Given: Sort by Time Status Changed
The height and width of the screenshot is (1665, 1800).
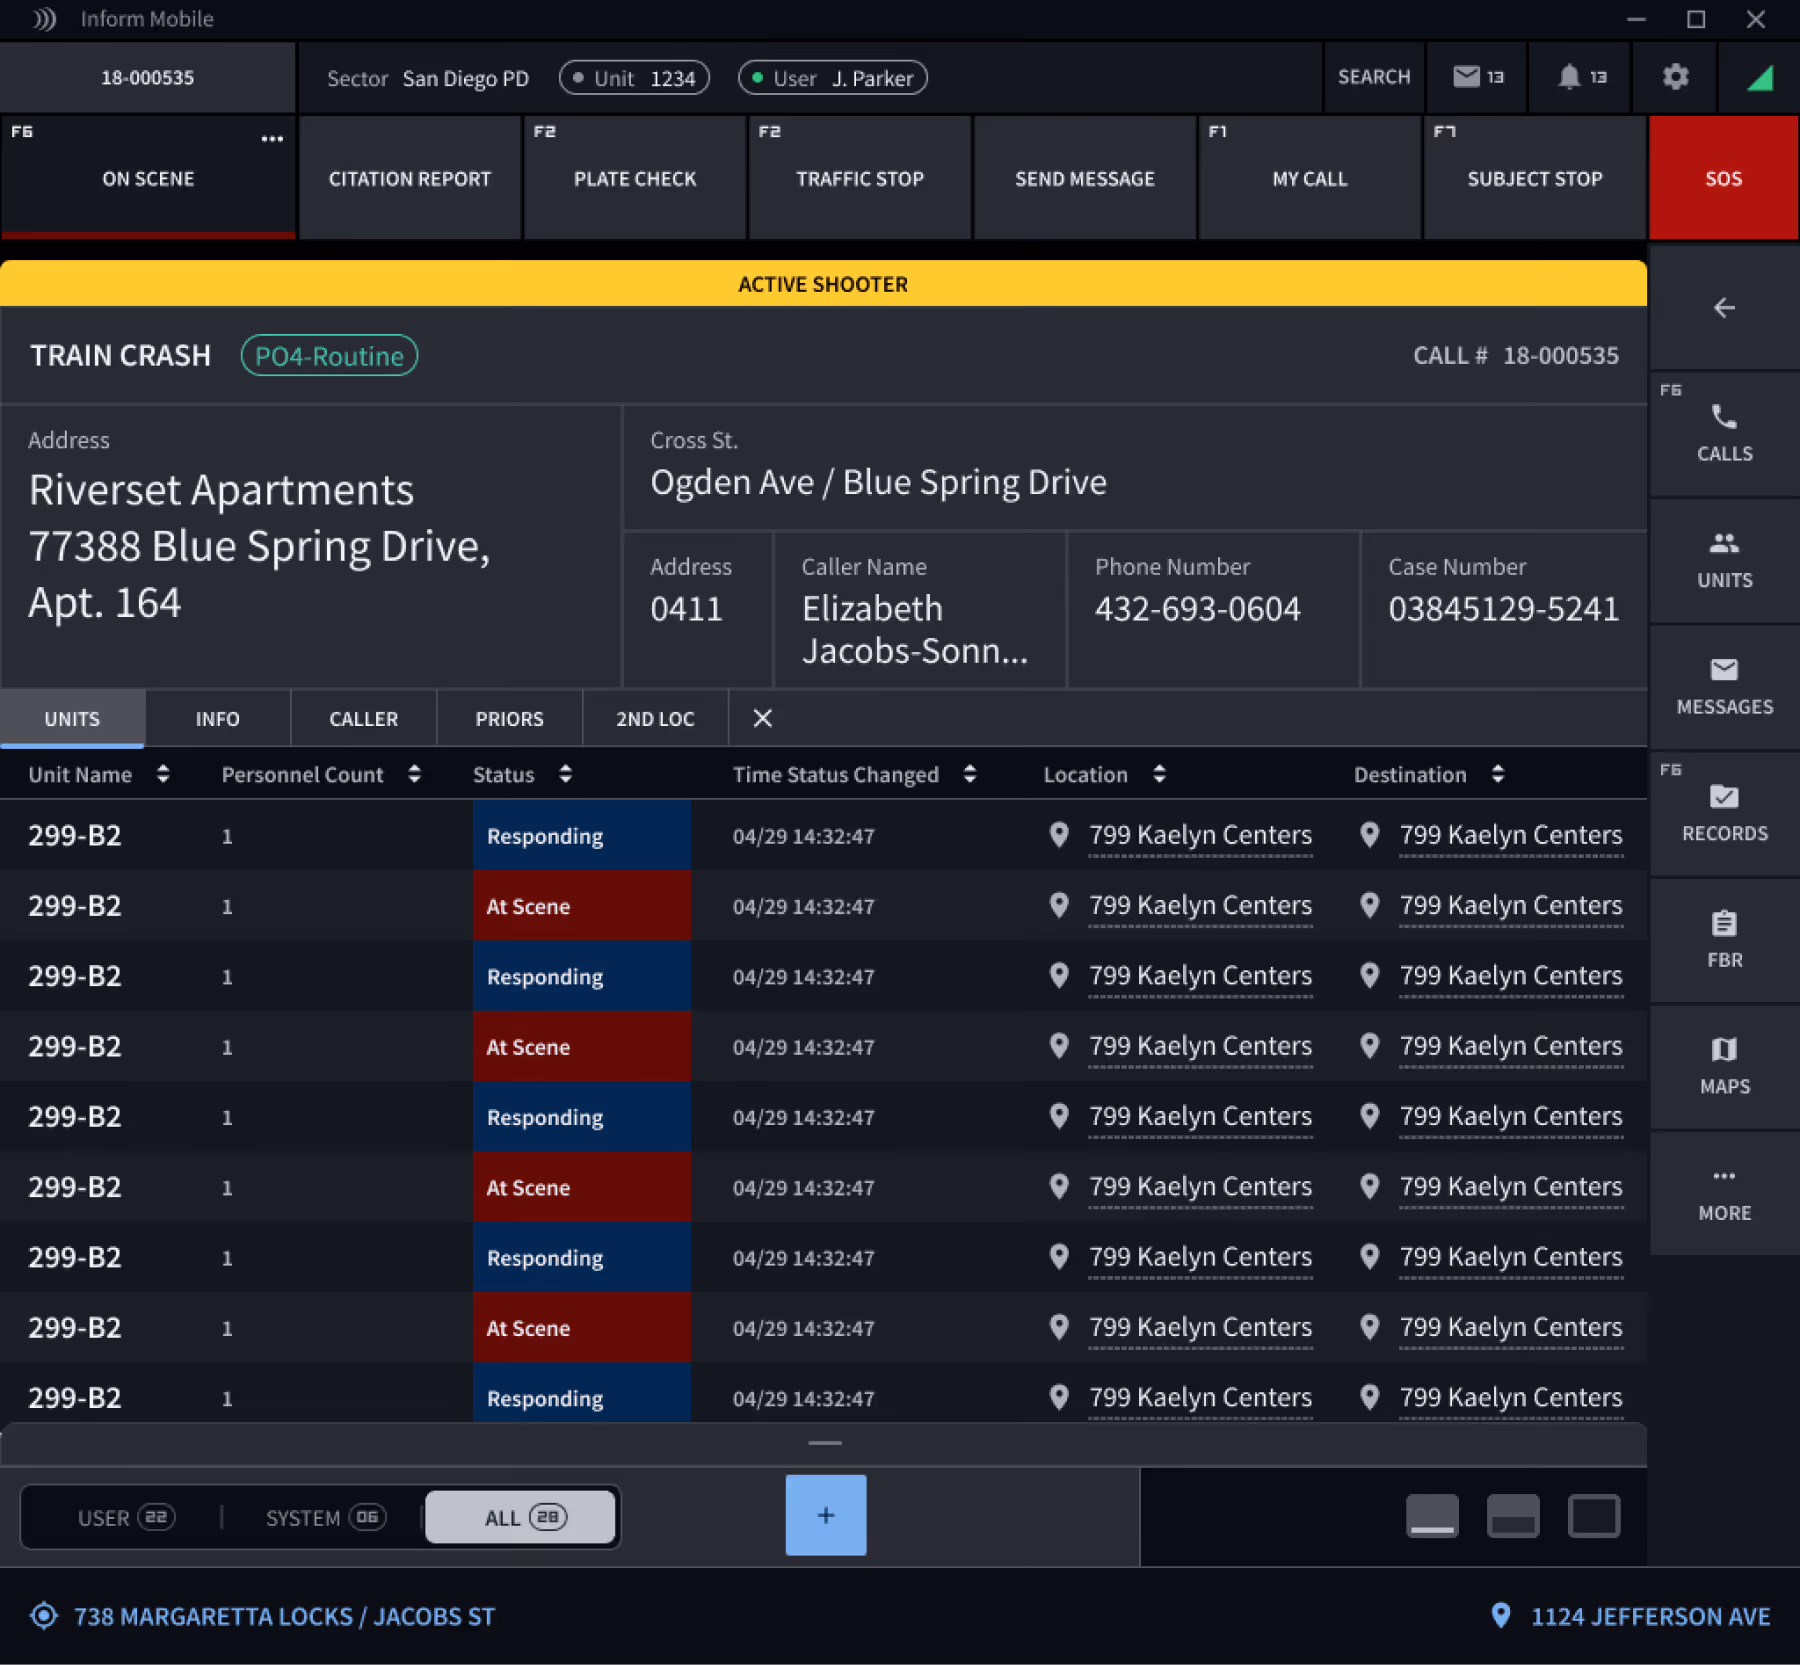Looking at the screenshot, I should click(x=968, y=773).
